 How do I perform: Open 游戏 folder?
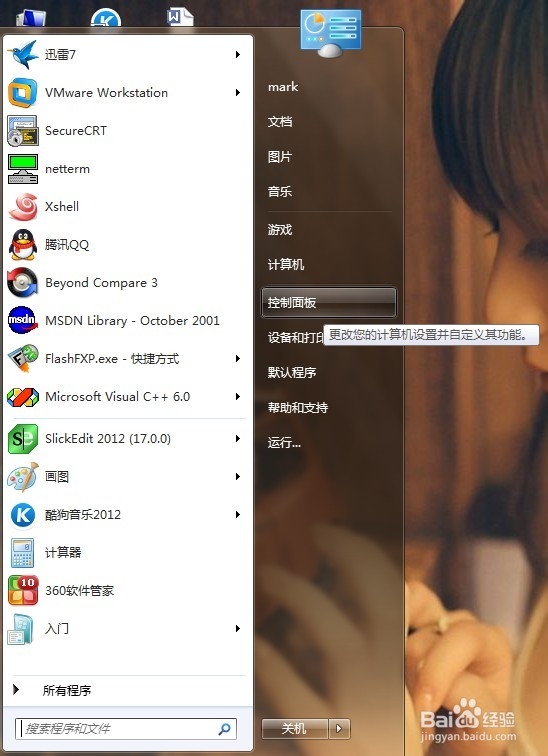[x=280, y=230]
